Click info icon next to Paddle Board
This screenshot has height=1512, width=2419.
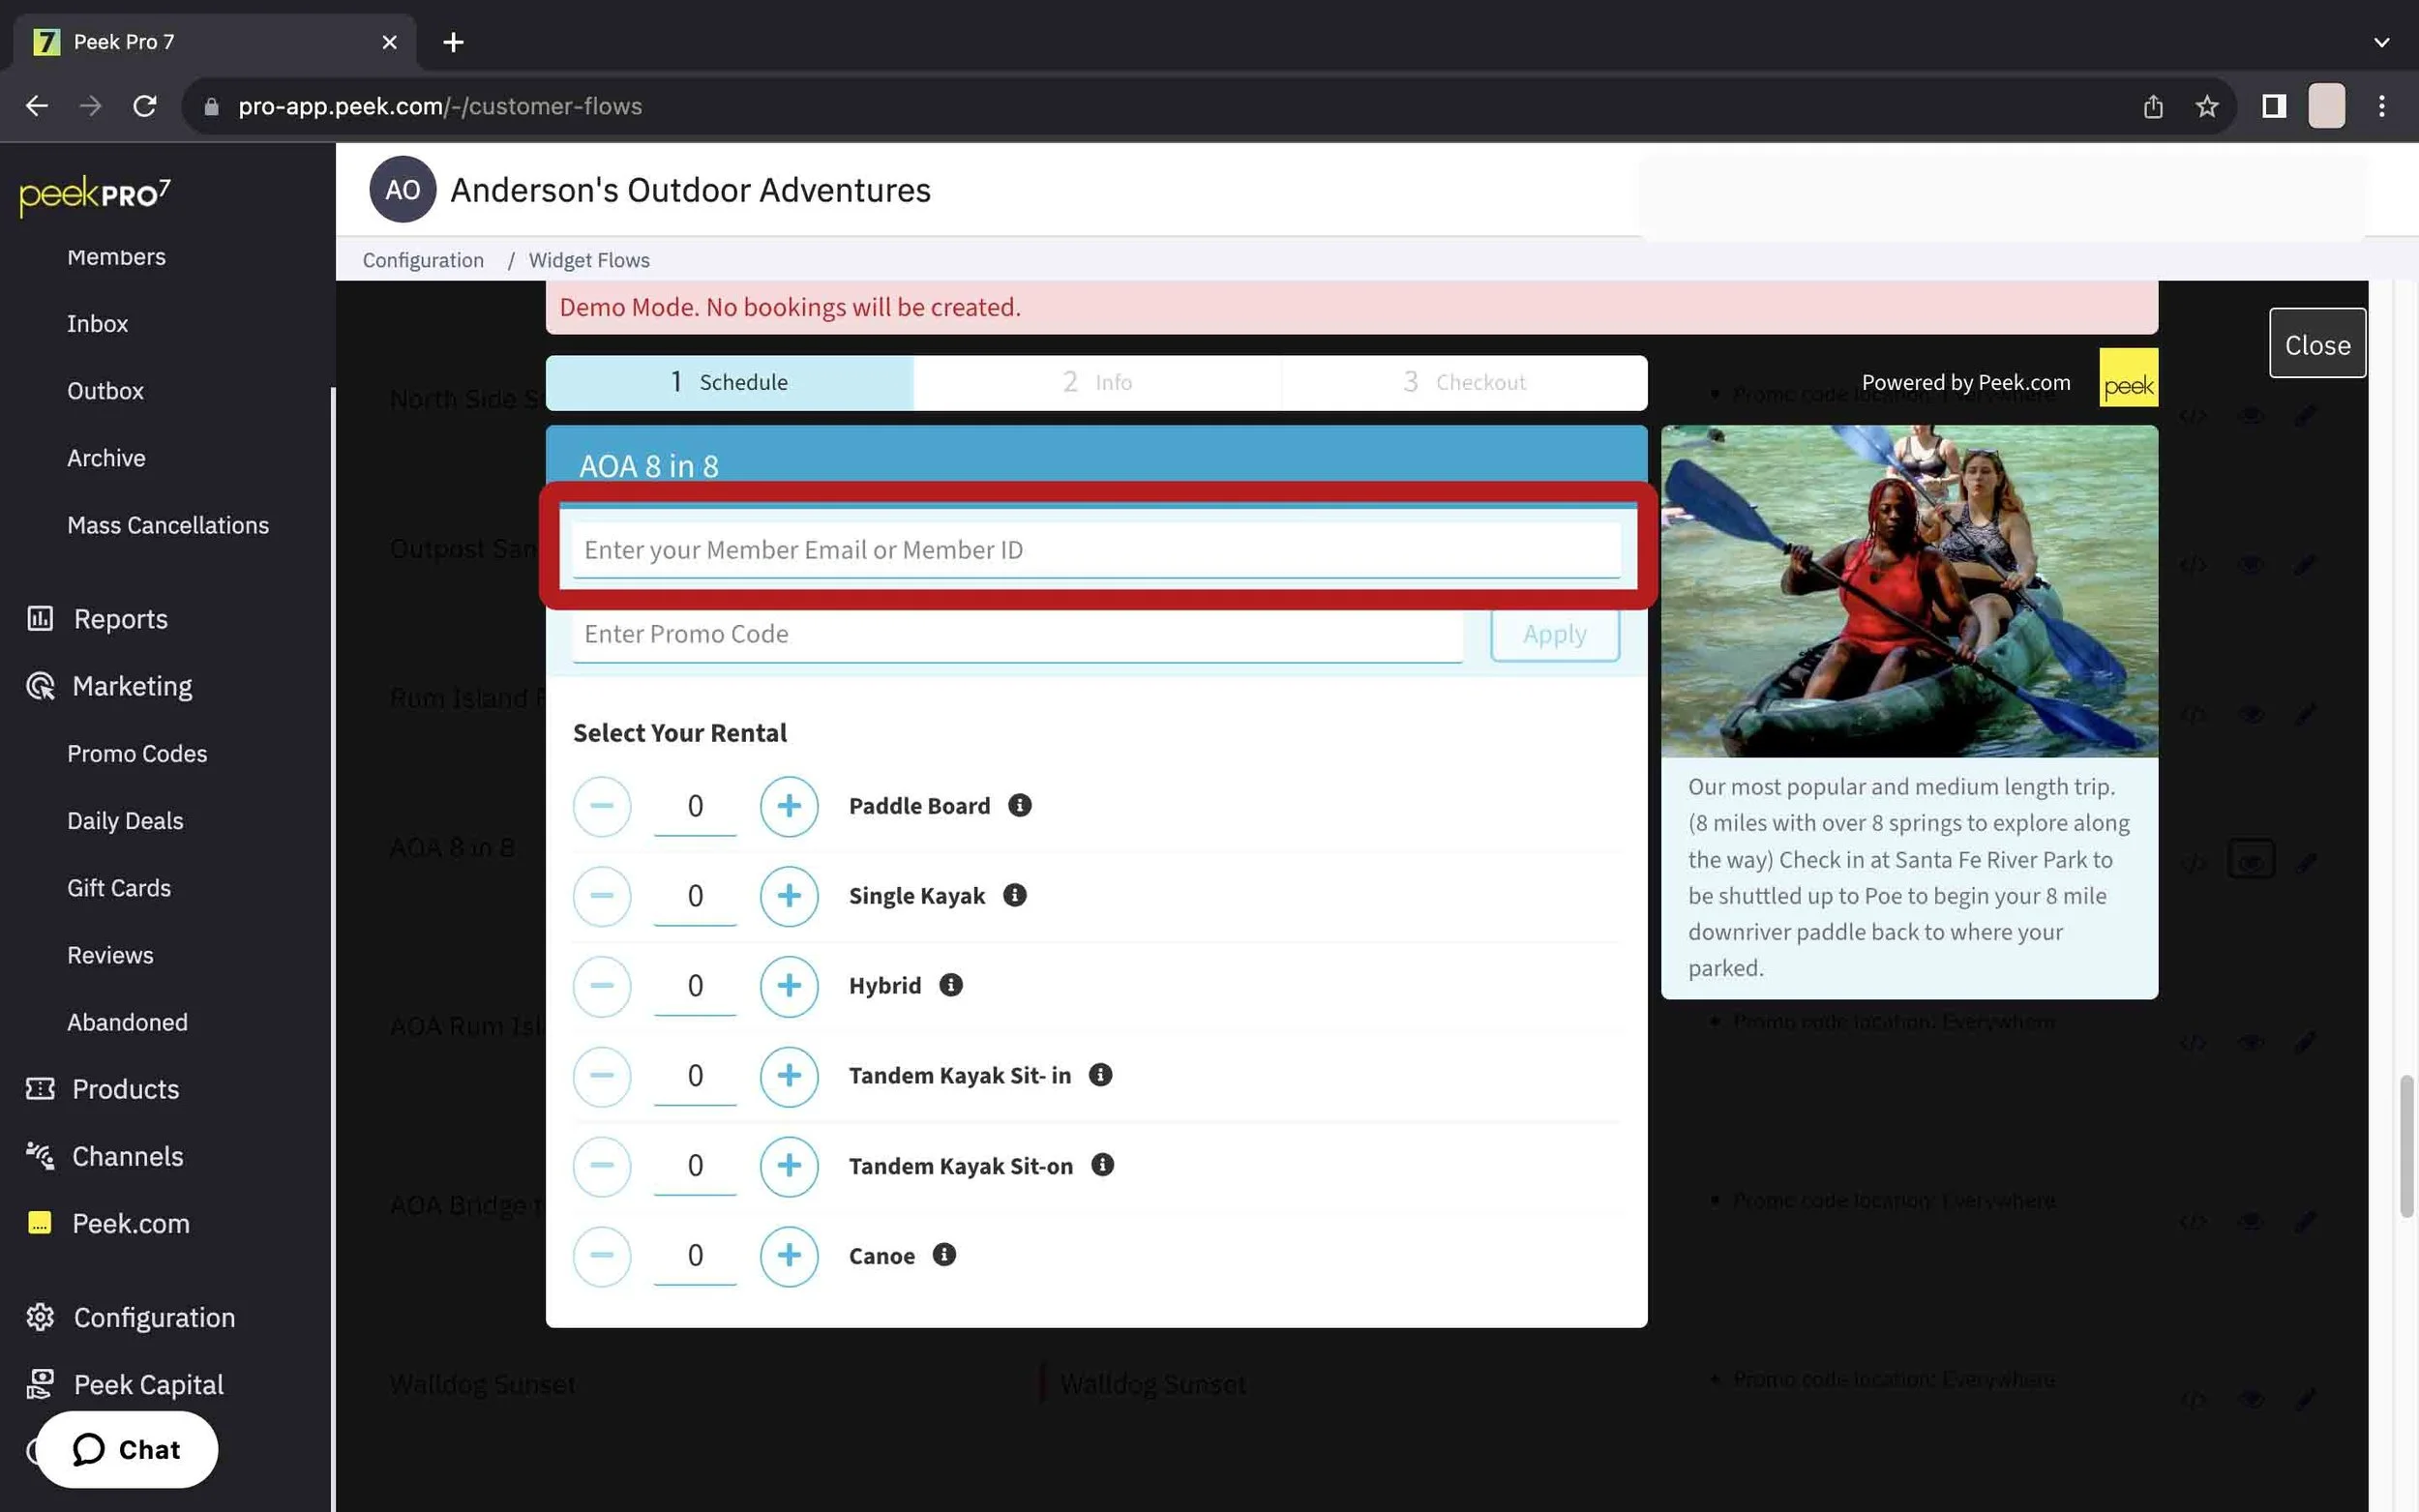(1019, 805)
